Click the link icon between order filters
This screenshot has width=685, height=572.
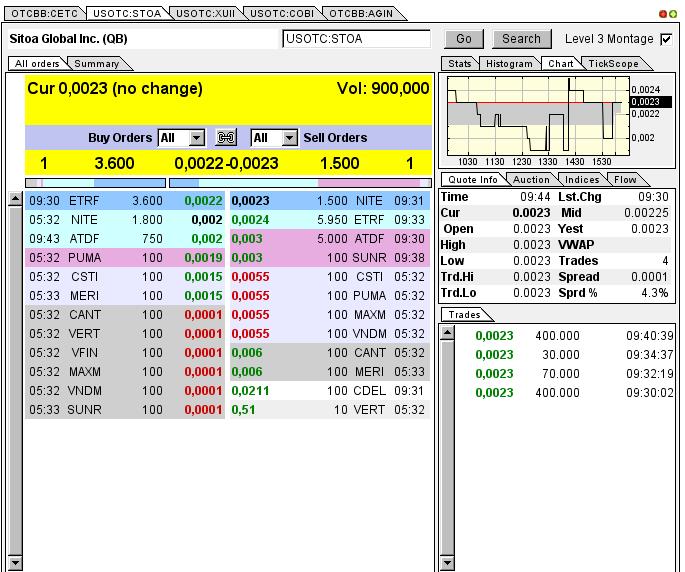pyautogui.click(x=226, y=138)
